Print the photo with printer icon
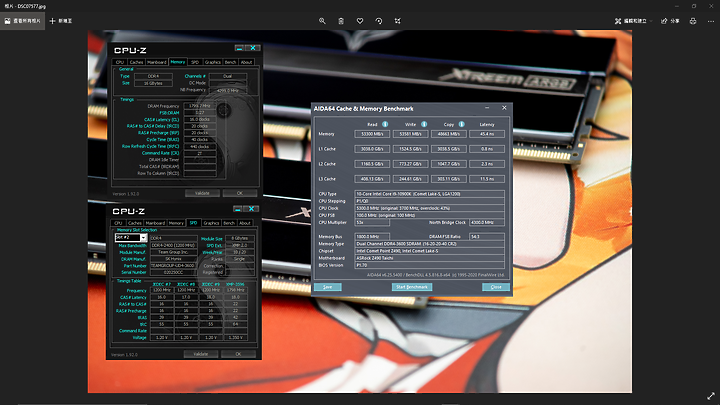Image resolution: width=720 pixels, height=405 pixels. pos(693,21)
